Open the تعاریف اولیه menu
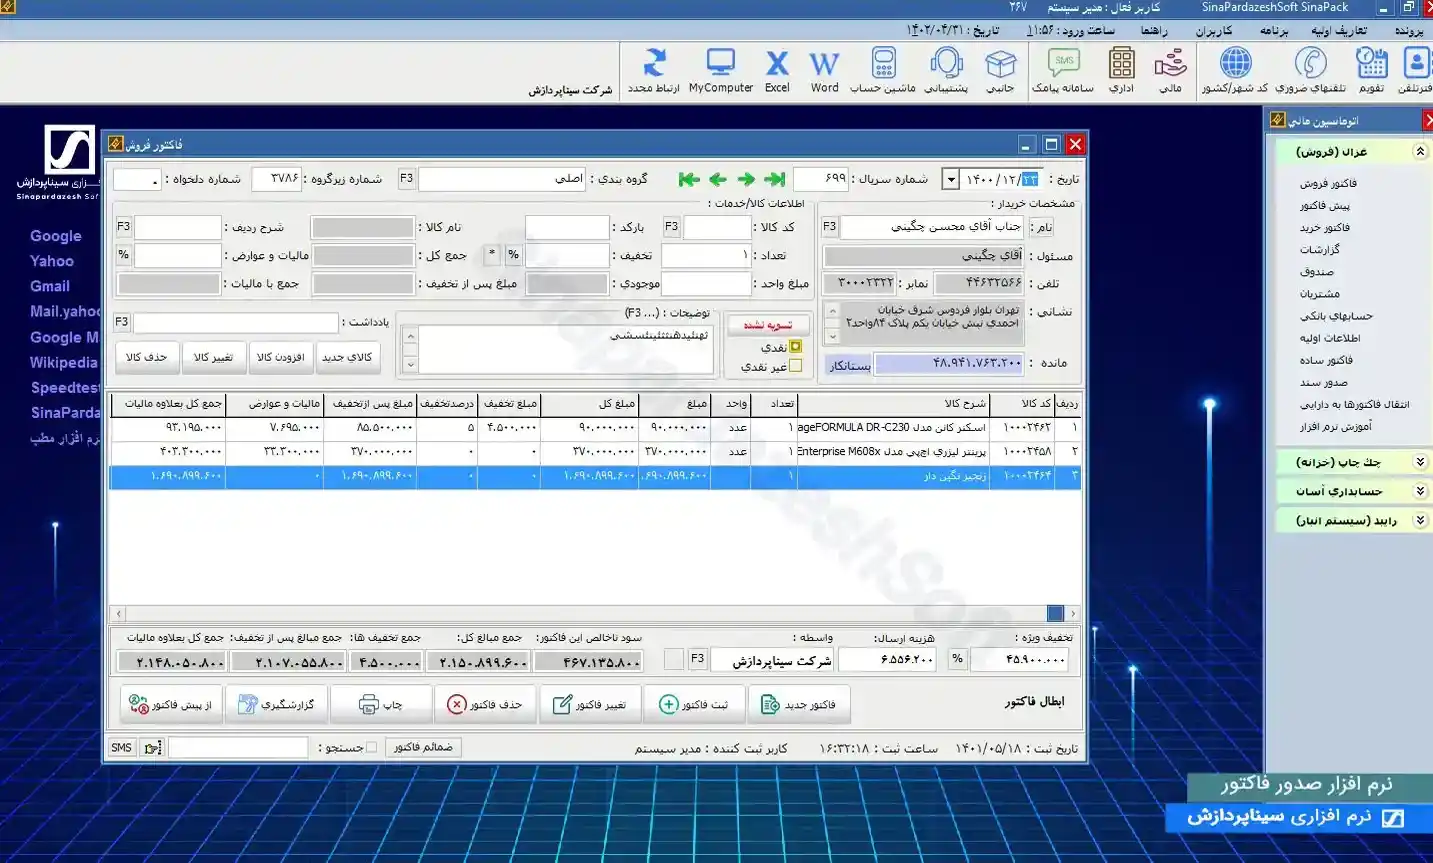The image size is (1433, 863). 1340,31
